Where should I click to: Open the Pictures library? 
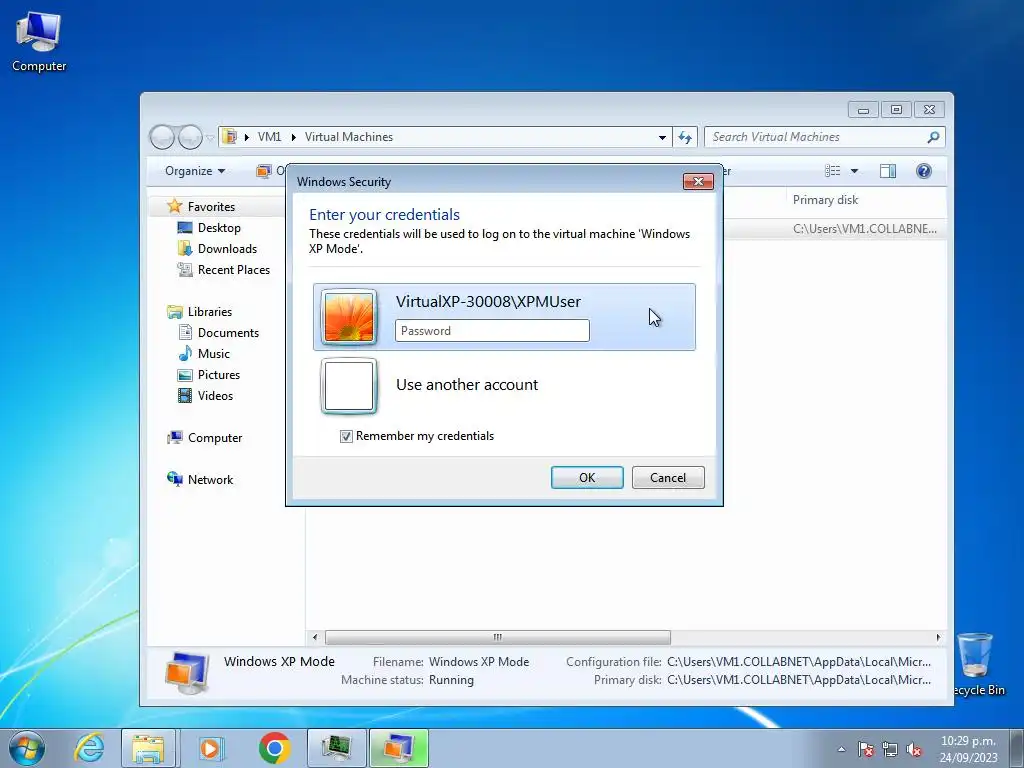click(x=219, y=374)
